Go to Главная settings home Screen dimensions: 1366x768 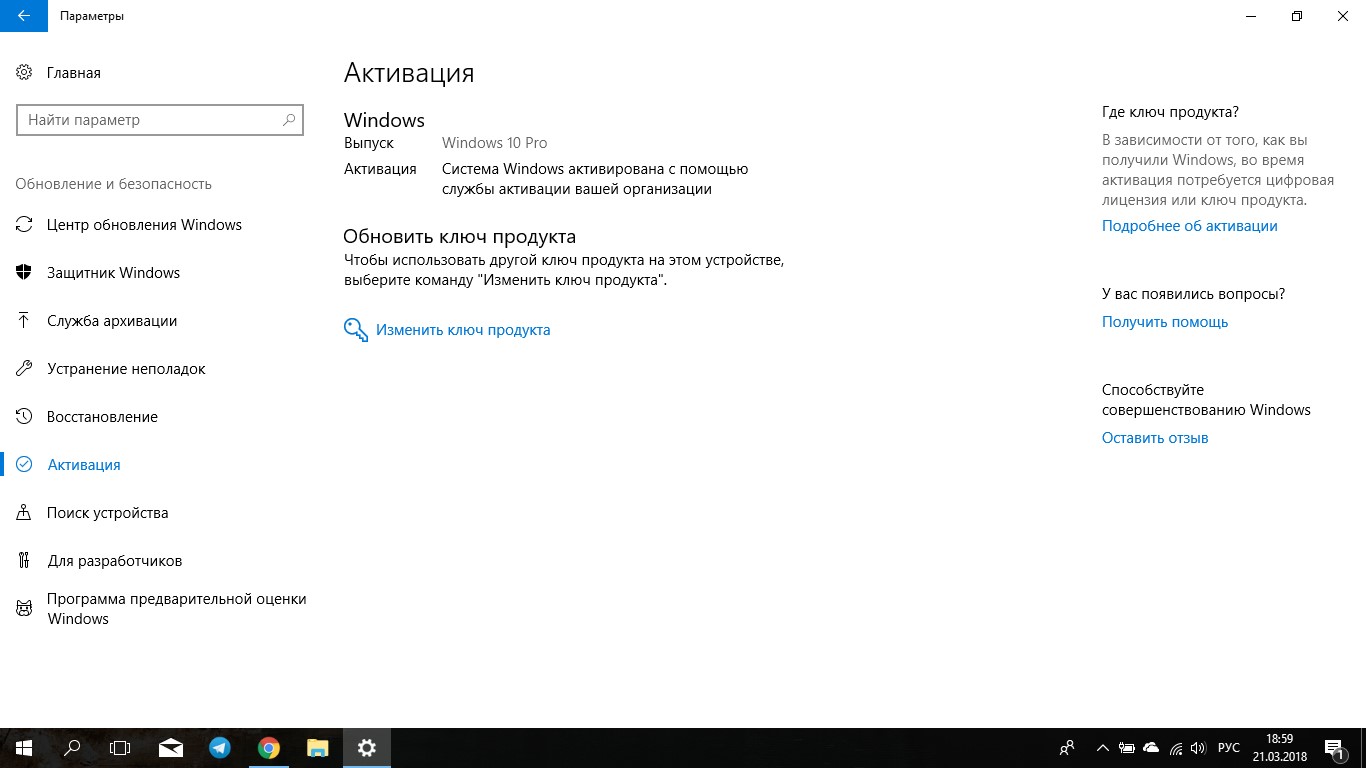(x=74, y=73)
